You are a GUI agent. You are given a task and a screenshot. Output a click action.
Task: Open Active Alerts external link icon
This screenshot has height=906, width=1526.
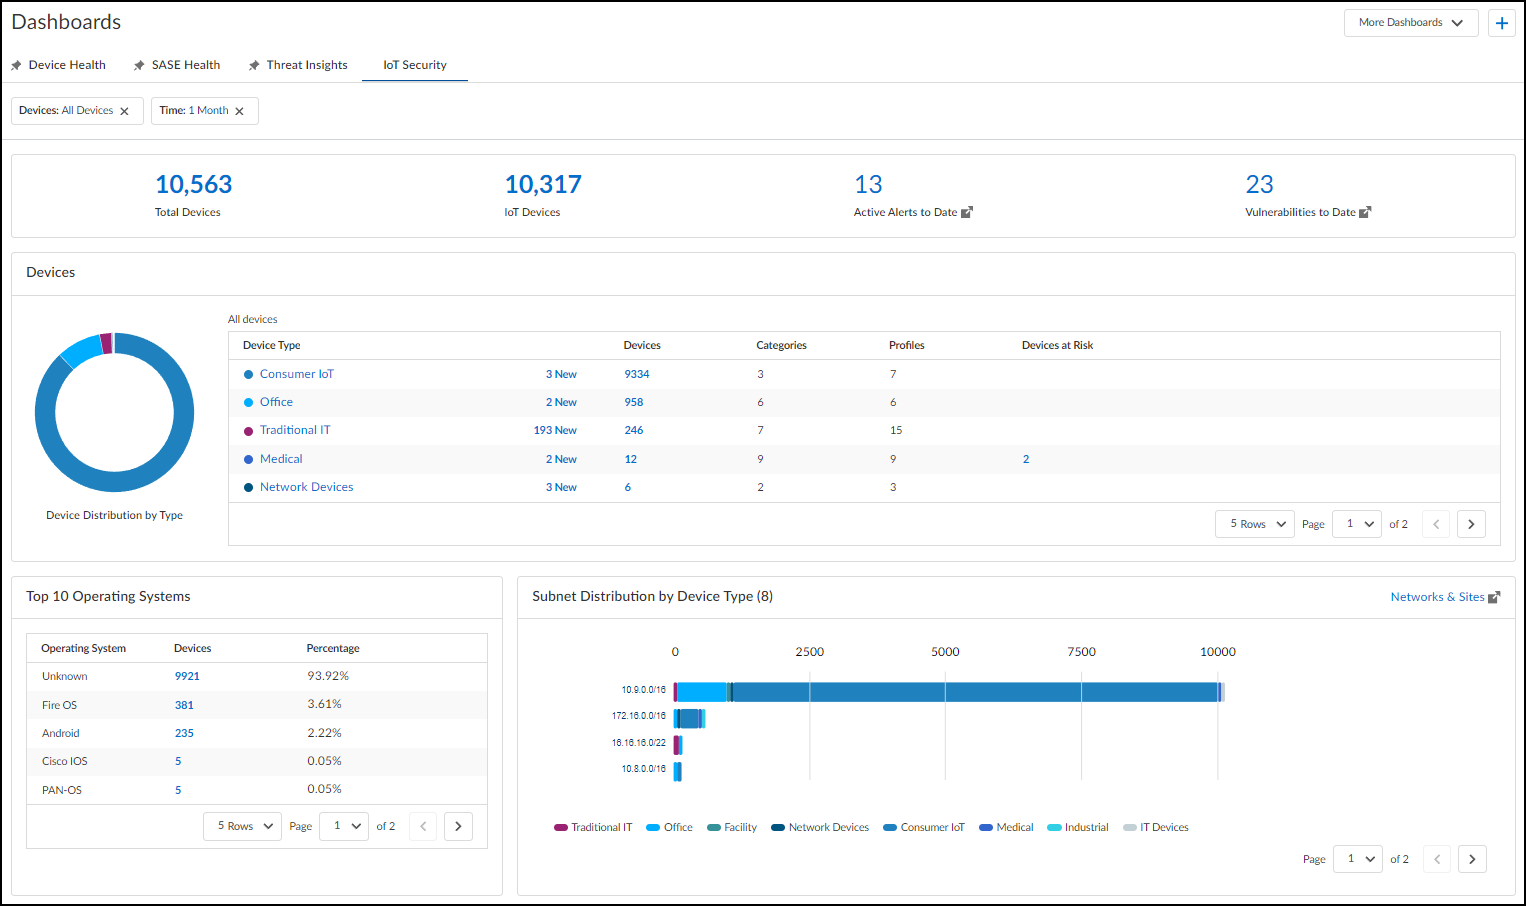pos(967,212)
